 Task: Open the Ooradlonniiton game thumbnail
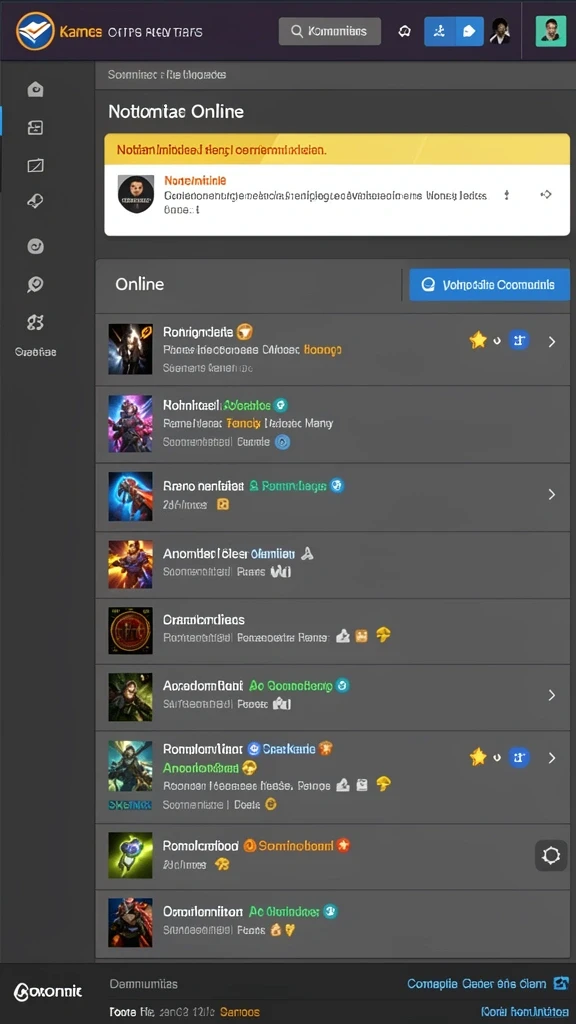coord(130,923)
